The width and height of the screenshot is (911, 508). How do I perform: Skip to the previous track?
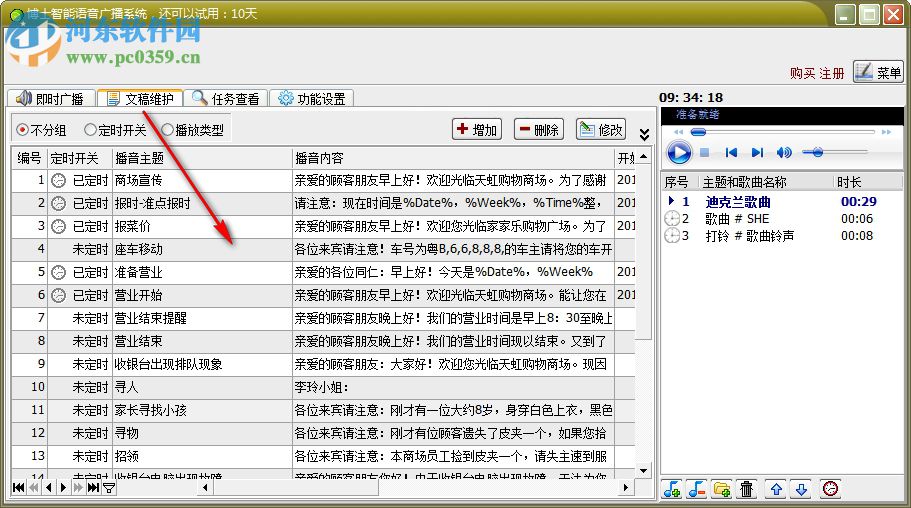click(x=731, y=152)
